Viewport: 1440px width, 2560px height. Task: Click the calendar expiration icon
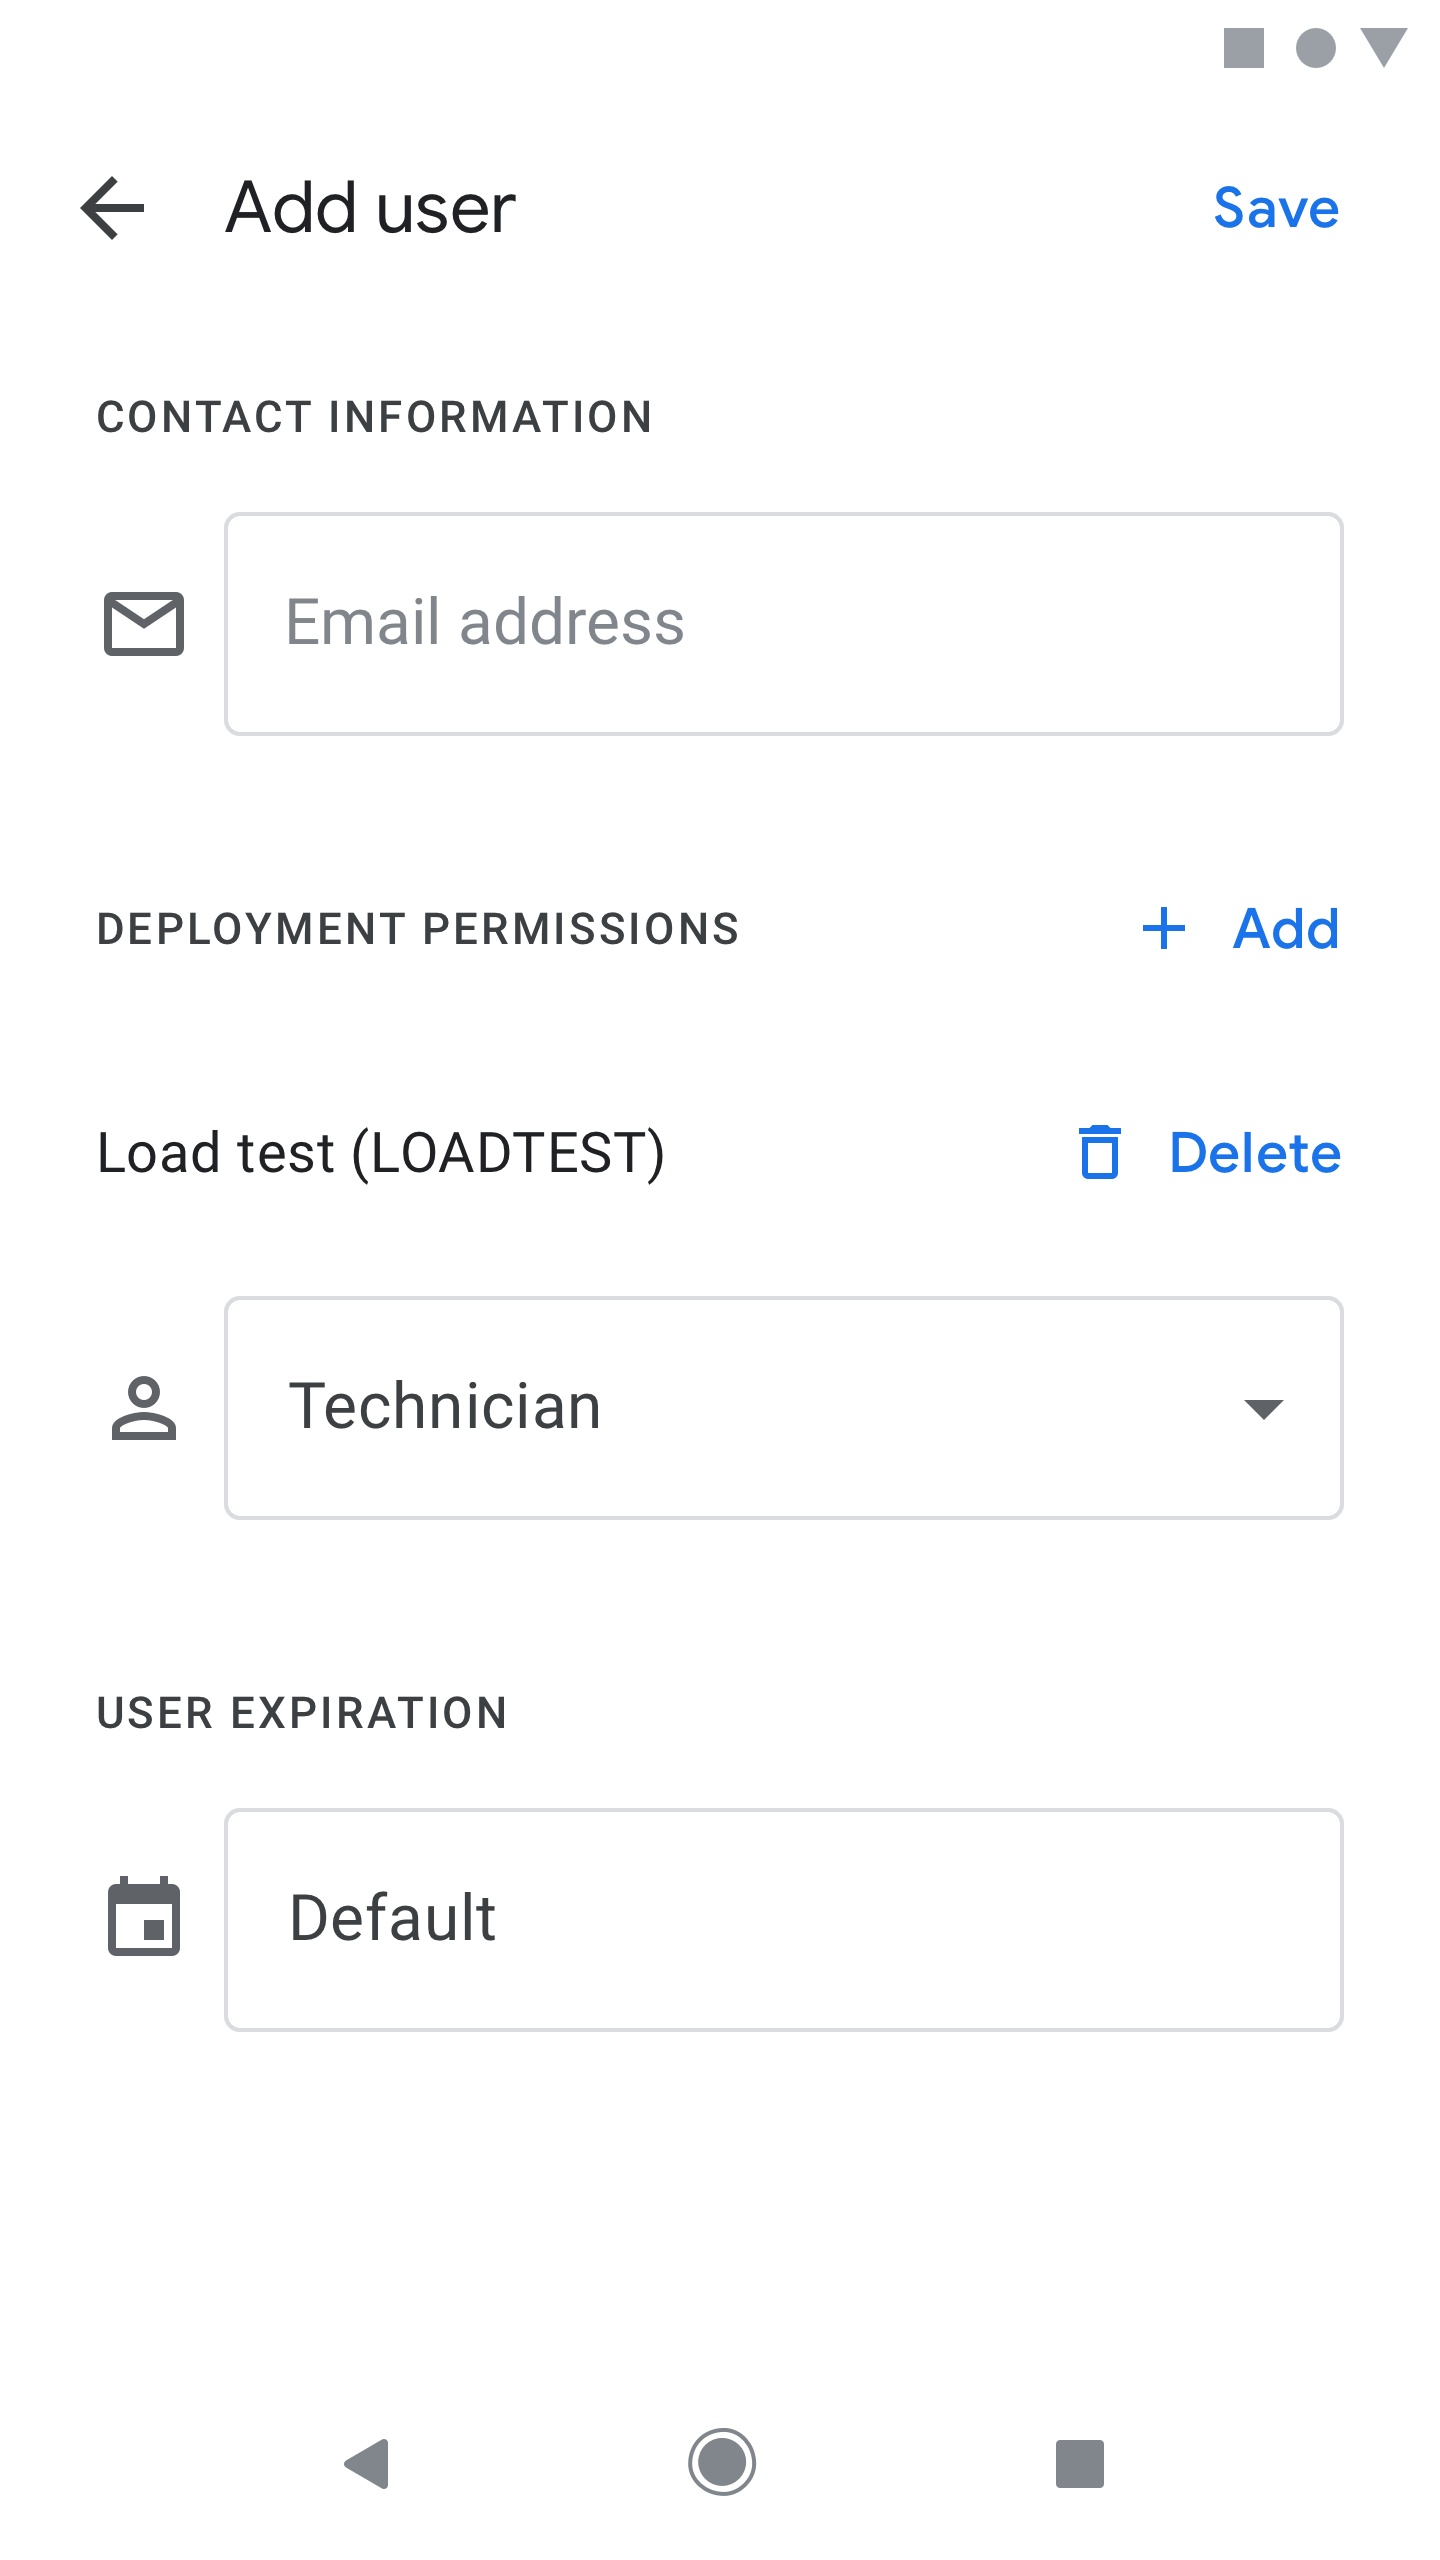tap(144, 1916)
